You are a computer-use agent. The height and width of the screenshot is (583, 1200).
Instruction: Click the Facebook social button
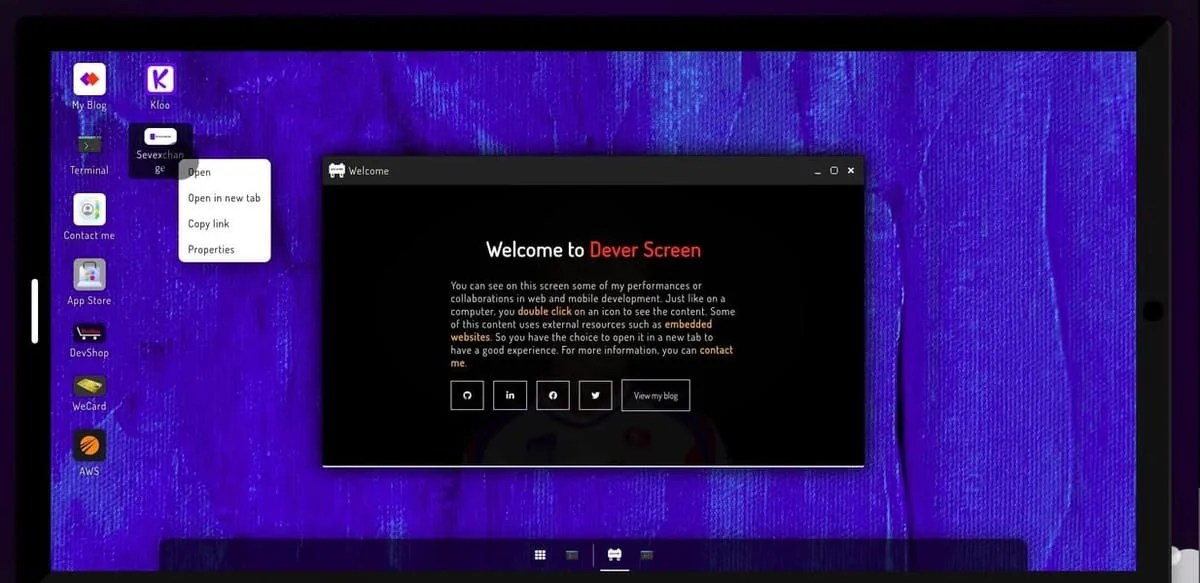point(553,395)
